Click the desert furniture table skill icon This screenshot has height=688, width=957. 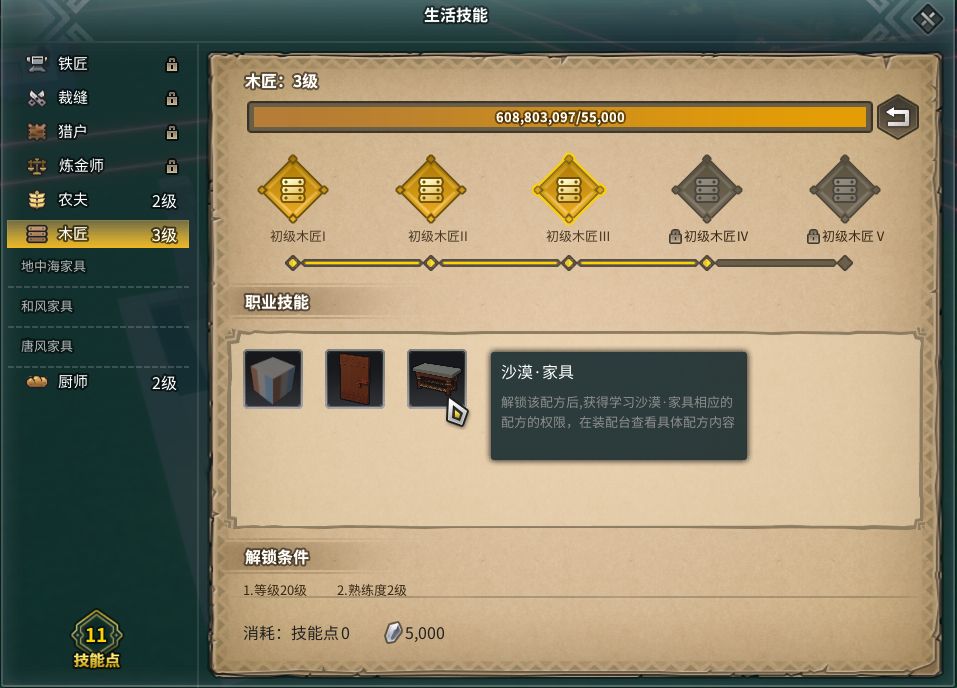coord(437,378)
